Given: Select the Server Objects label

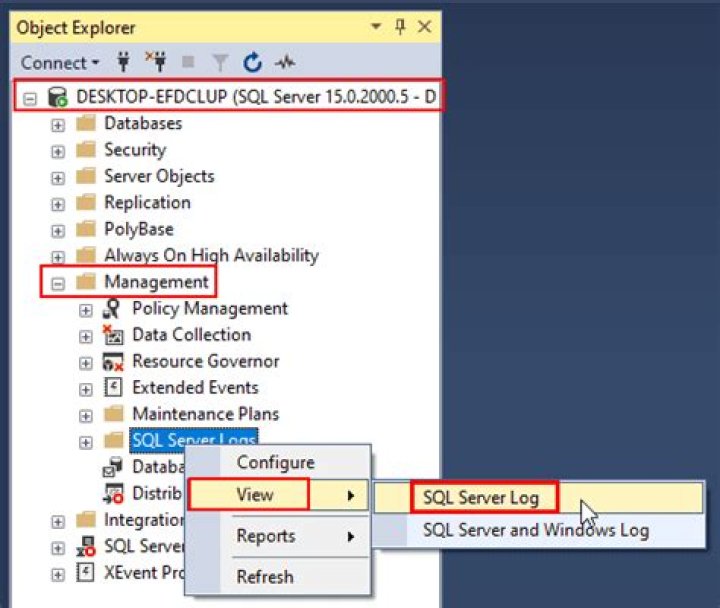Looking at the screenshot, I should [x=159, y=176].
